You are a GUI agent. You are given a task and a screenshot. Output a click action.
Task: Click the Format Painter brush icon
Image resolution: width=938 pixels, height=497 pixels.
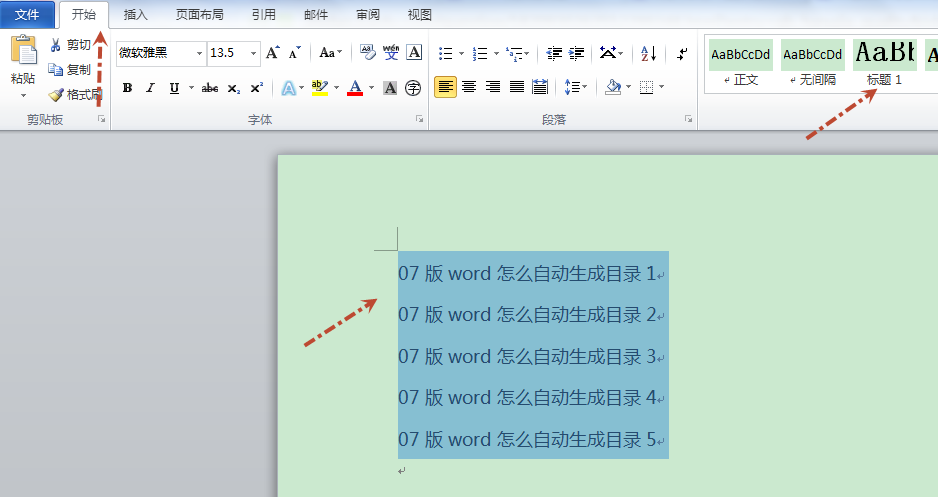point(56,94)
